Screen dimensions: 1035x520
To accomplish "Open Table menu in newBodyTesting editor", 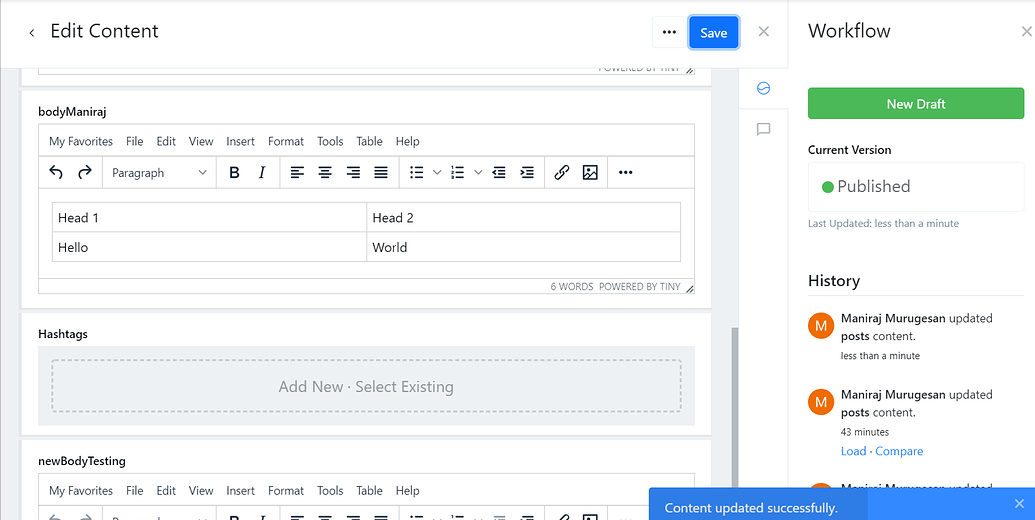I will (x=369, y=490).
